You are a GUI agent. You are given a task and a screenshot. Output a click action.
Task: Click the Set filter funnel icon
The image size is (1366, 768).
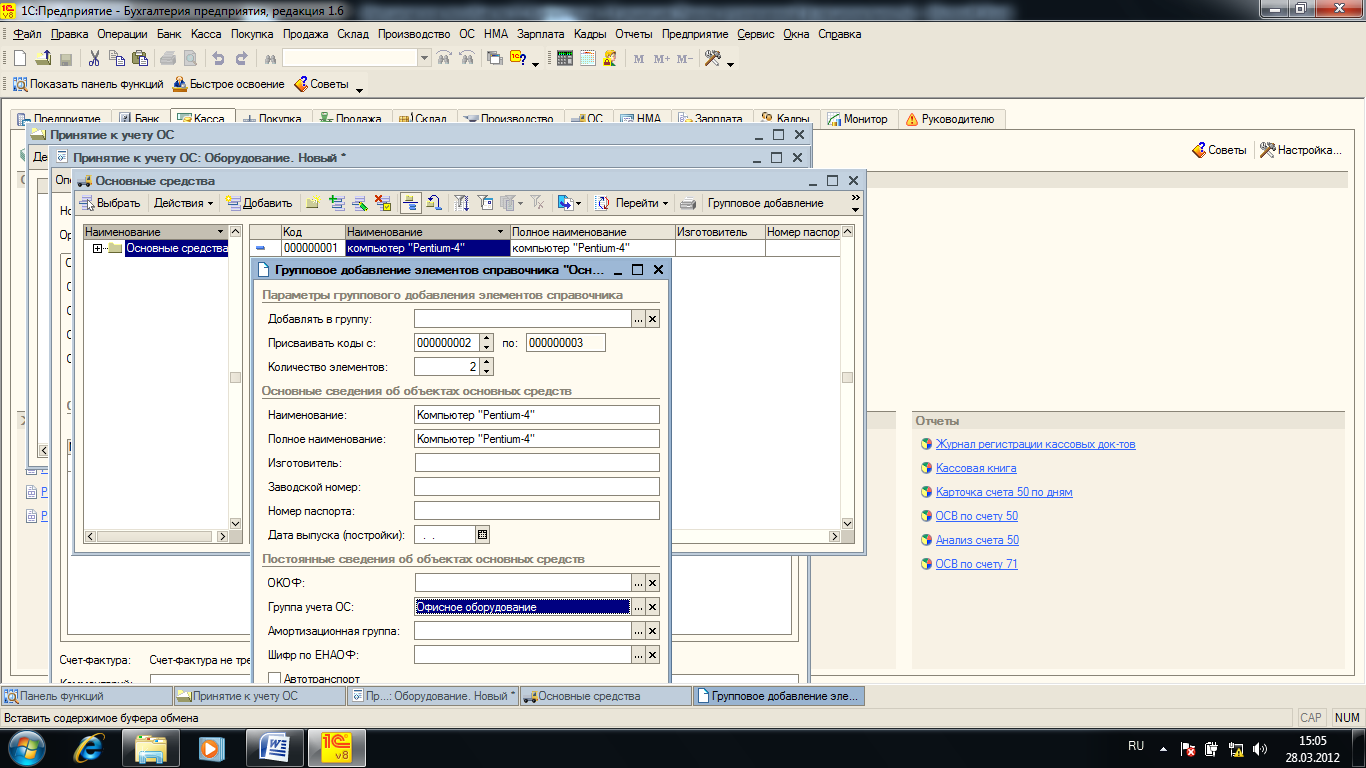[461, 203]
